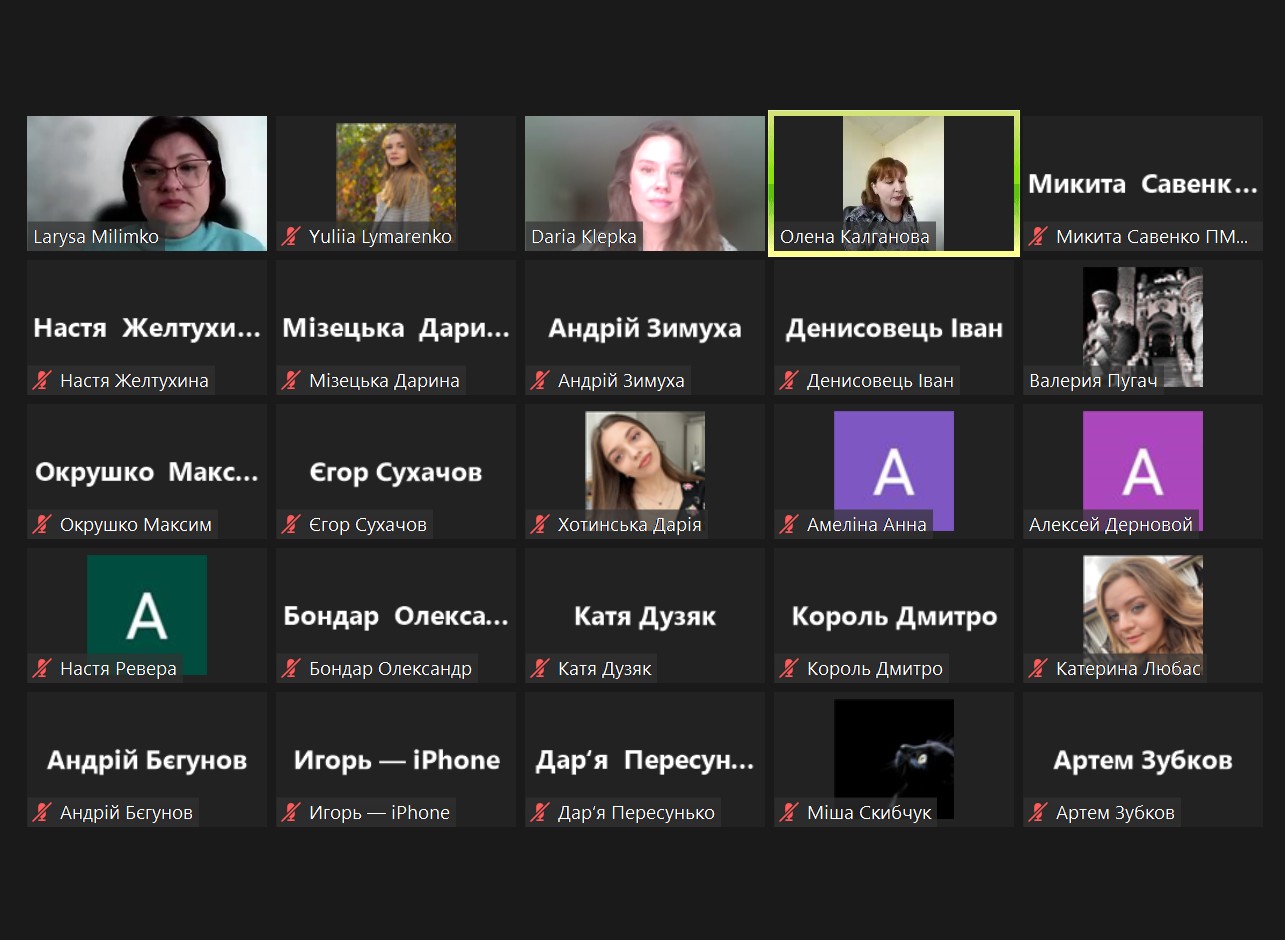Click large name text Игорь — iPhone
The image size is (1285, 940).
point(396,760)
